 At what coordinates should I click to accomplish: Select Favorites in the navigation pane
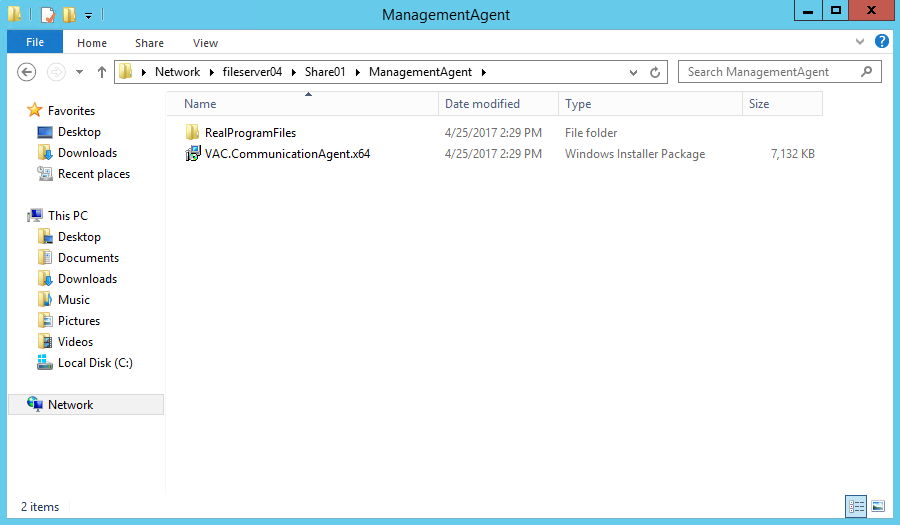pyautogui.click(x=71, y=110)
